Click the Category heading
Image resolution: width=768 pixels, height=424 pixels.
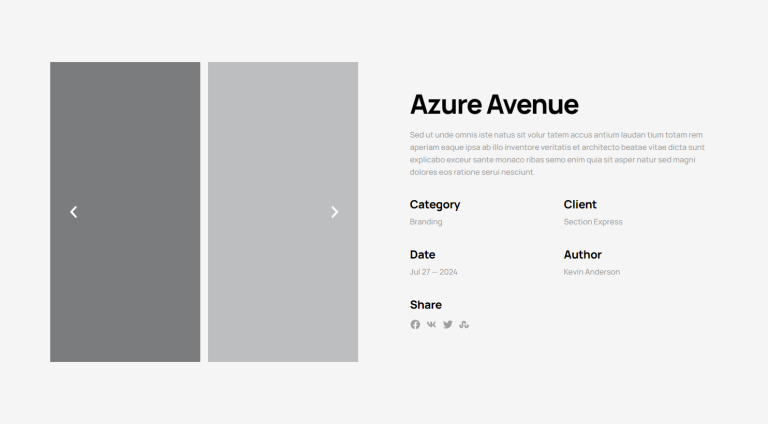[435, 204]
